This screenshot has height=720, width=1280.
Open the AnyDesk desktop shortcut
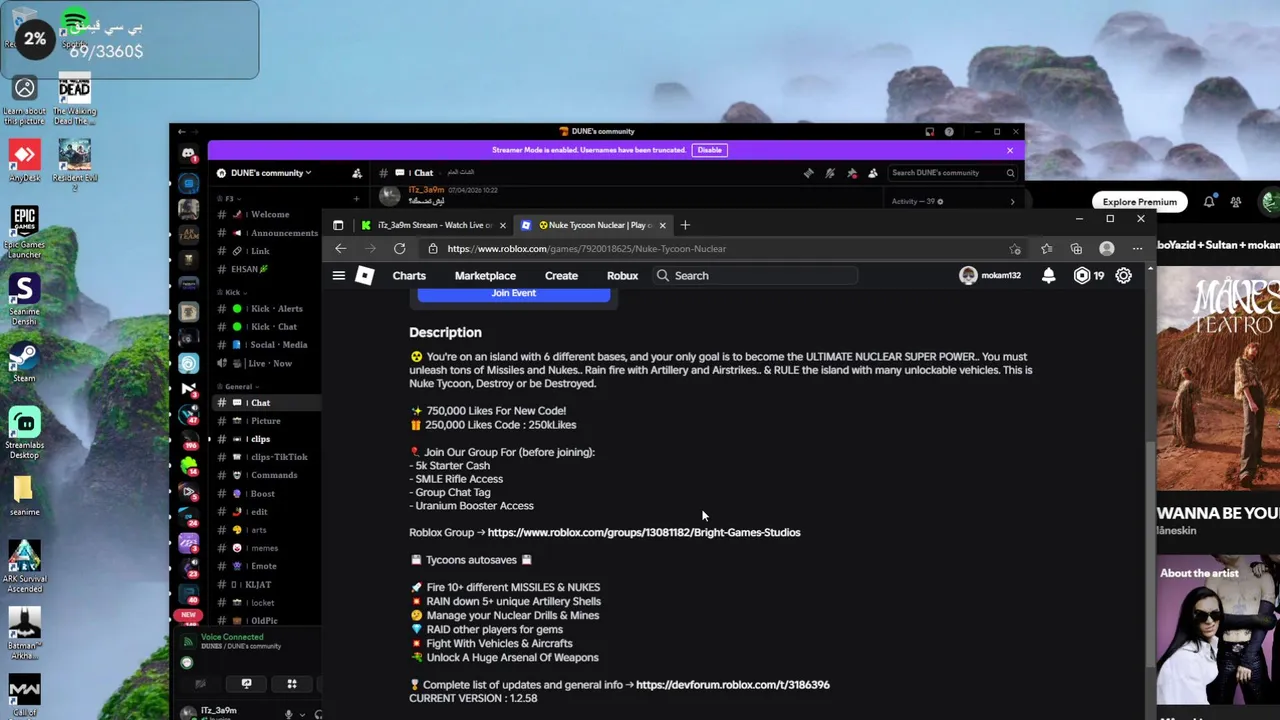24,161
